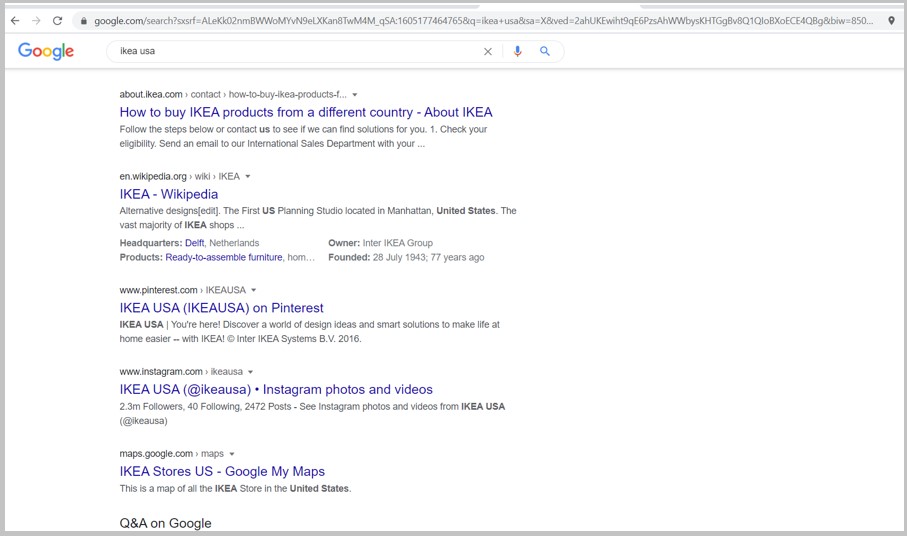Expand options arrow next to about.ikea.com result
This screenshot has width=907, height=536.
pos(355,95)
